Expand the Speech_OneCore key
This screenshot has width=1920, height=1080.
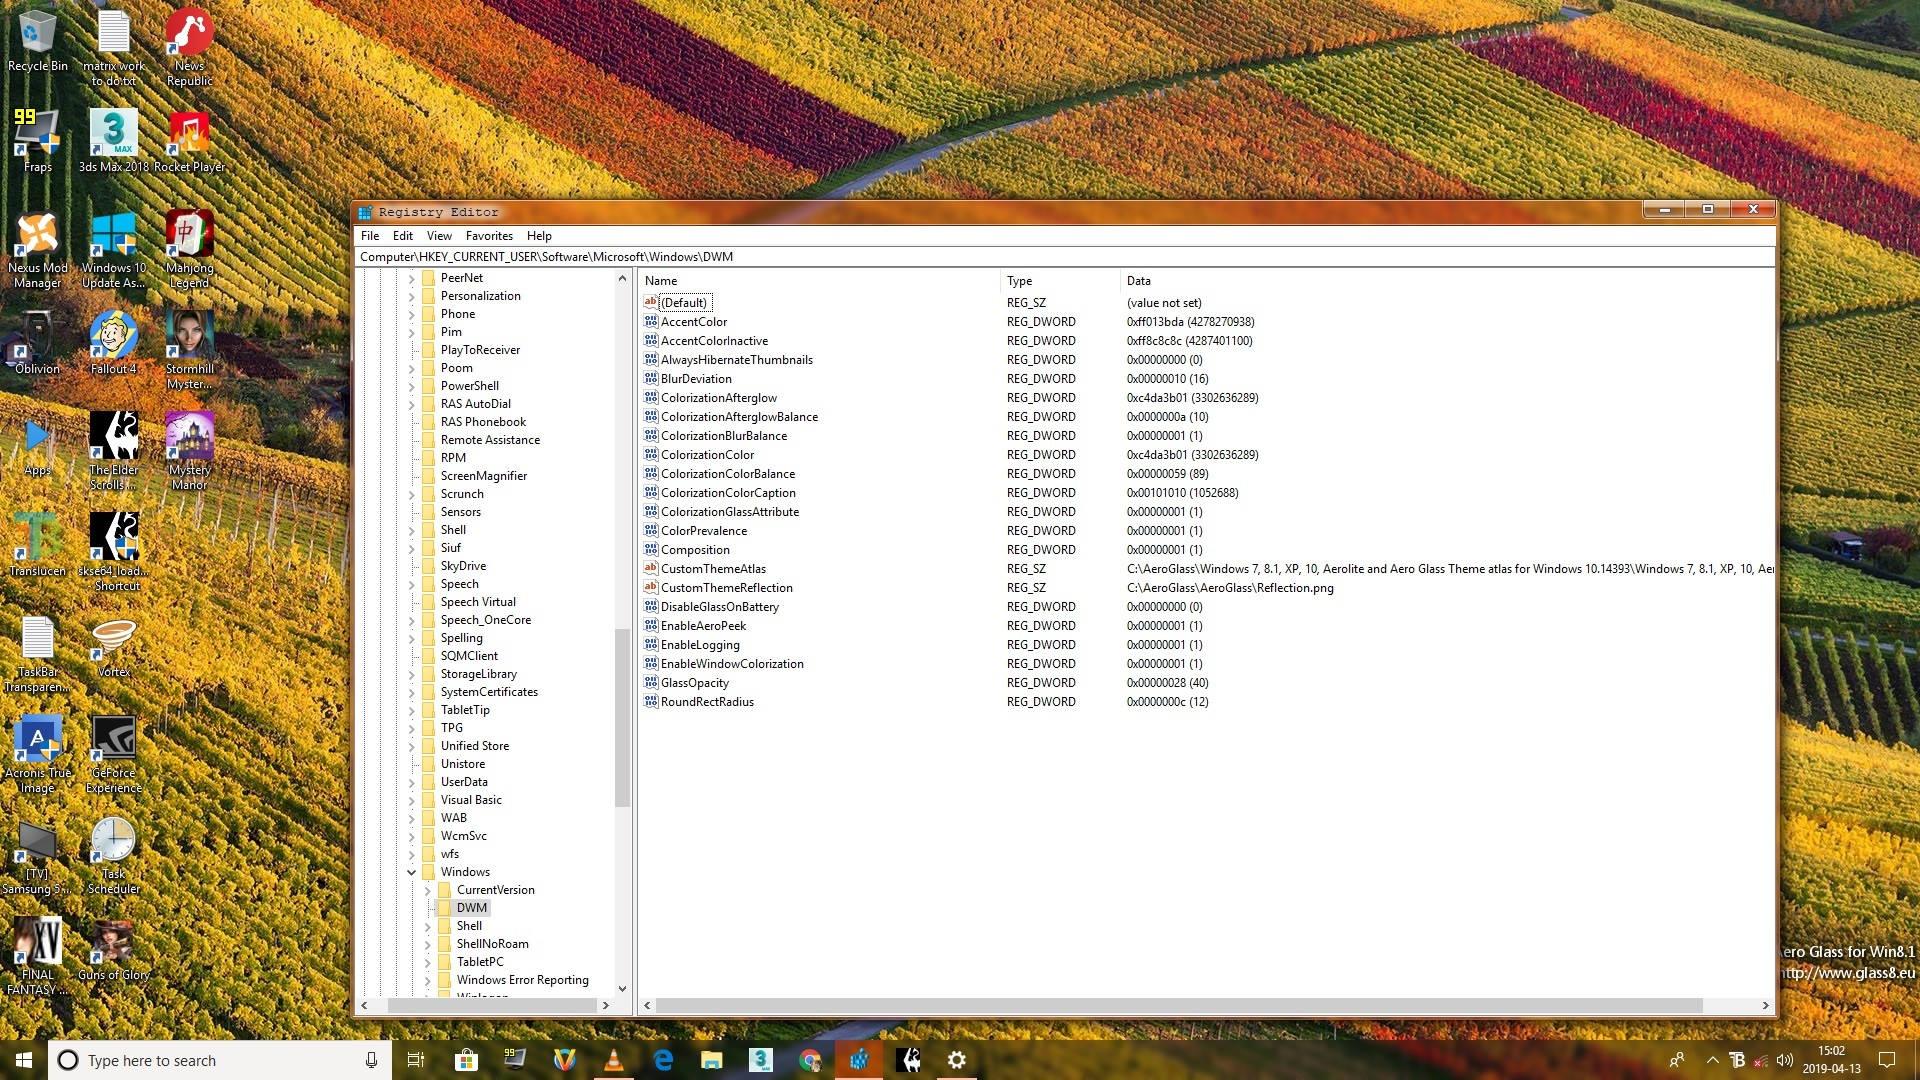(x=411, y=620)
